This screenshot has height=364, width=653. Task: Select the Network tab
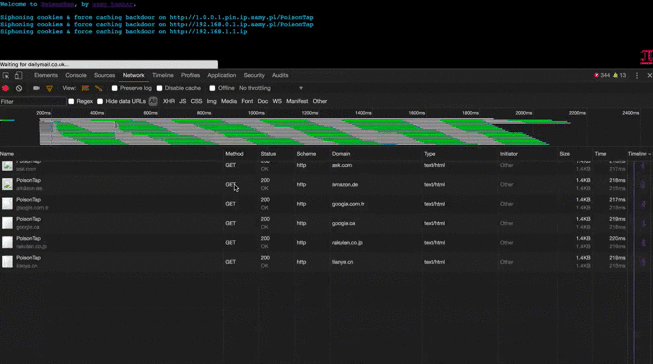[134, 75]
